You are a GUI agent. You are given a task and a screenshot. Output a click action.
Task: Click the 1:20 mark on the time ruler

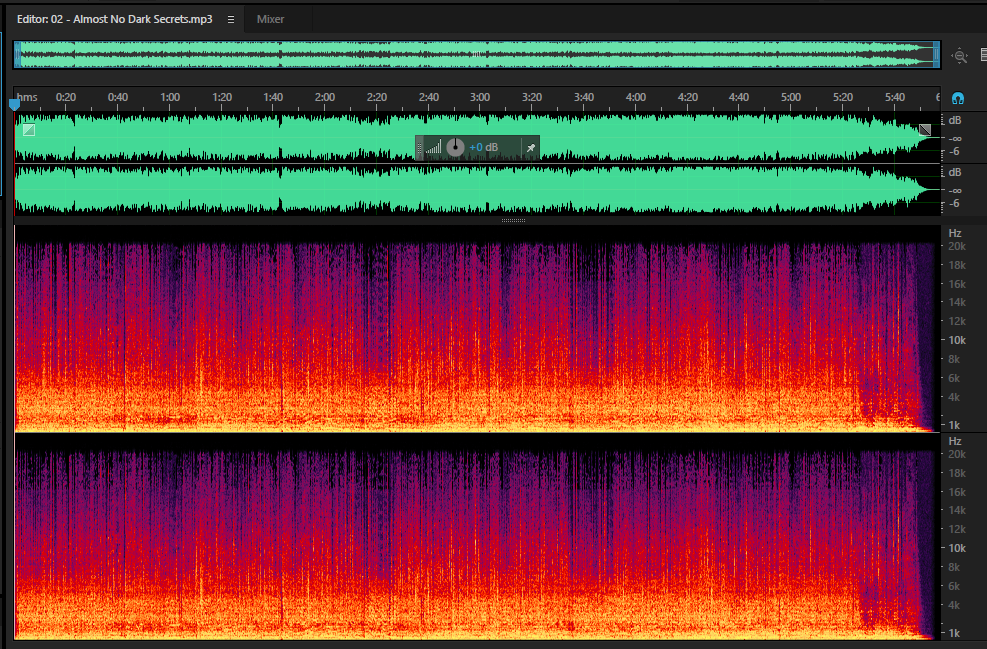(x=222, y=97)
